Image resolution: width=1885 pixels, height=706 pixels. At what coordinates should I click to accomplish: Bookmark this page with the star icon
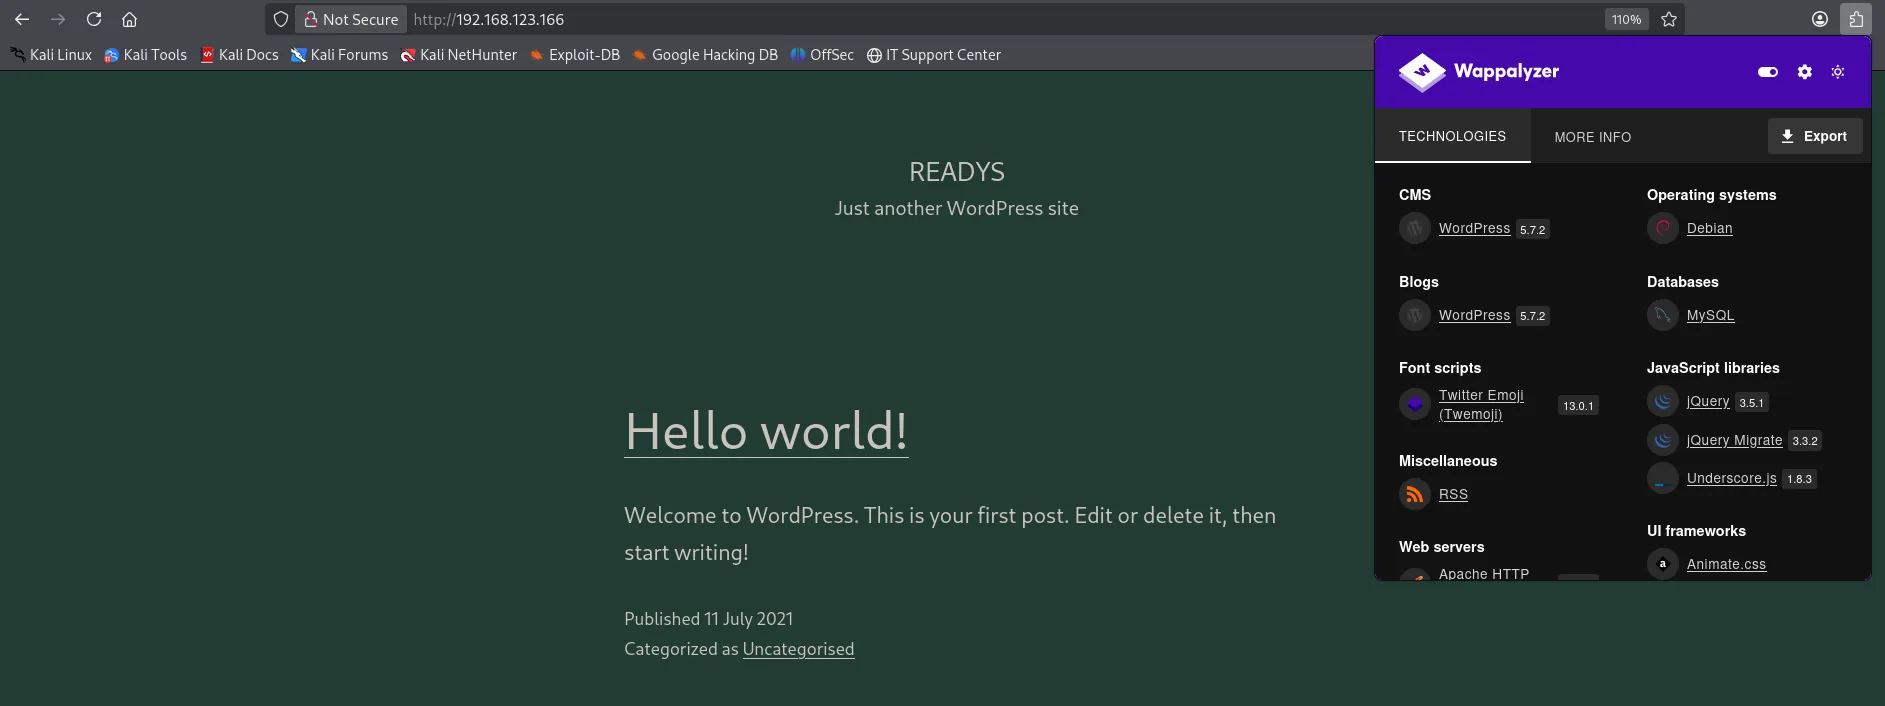click(1669, 19)
